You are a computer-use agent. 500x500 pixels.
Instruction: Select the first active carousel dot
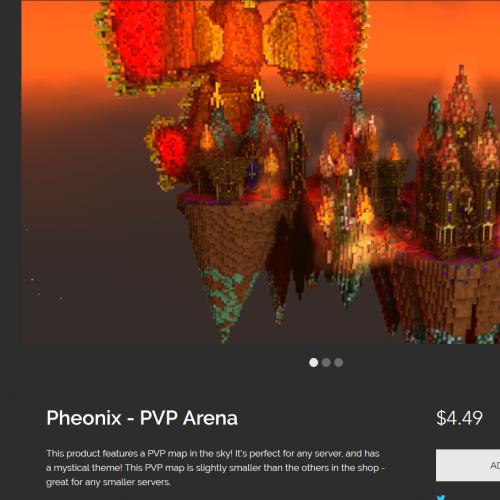click(x=313, y=362)
